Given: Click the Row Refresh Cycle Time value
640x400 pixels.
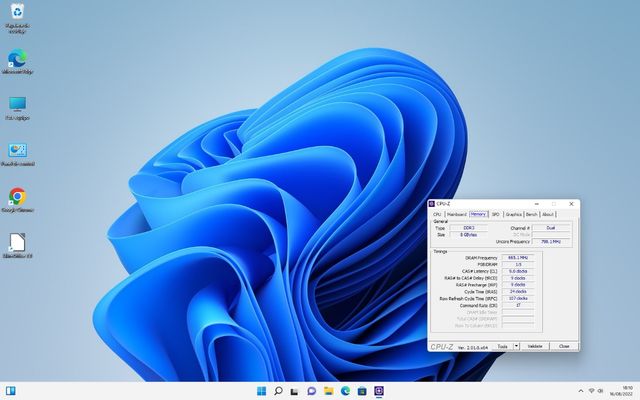Looking at the screenshot, I should (x=518, y=298).
